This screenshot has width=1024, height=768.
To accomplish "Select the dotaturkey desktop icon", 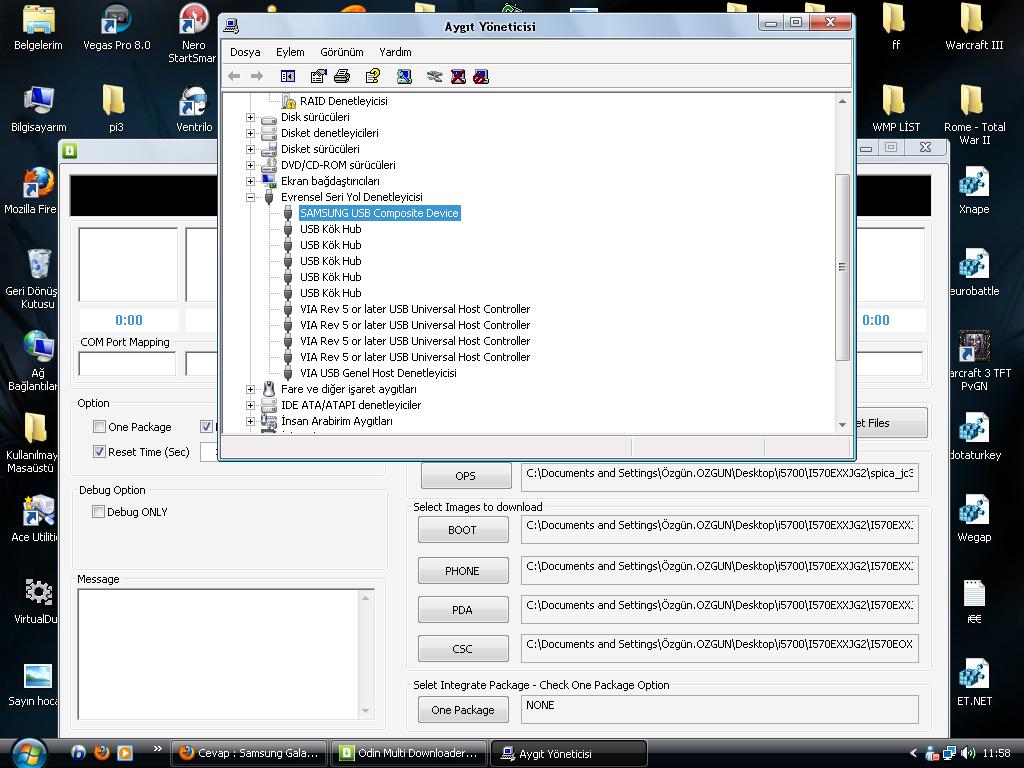I will pyautogui.click(x=974, y=436).
